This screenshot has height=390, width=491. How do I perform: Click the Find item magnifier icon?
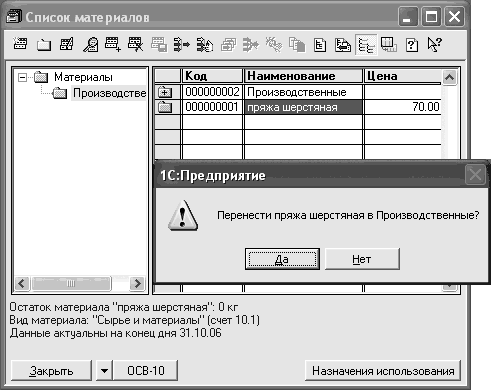[90, 45]
